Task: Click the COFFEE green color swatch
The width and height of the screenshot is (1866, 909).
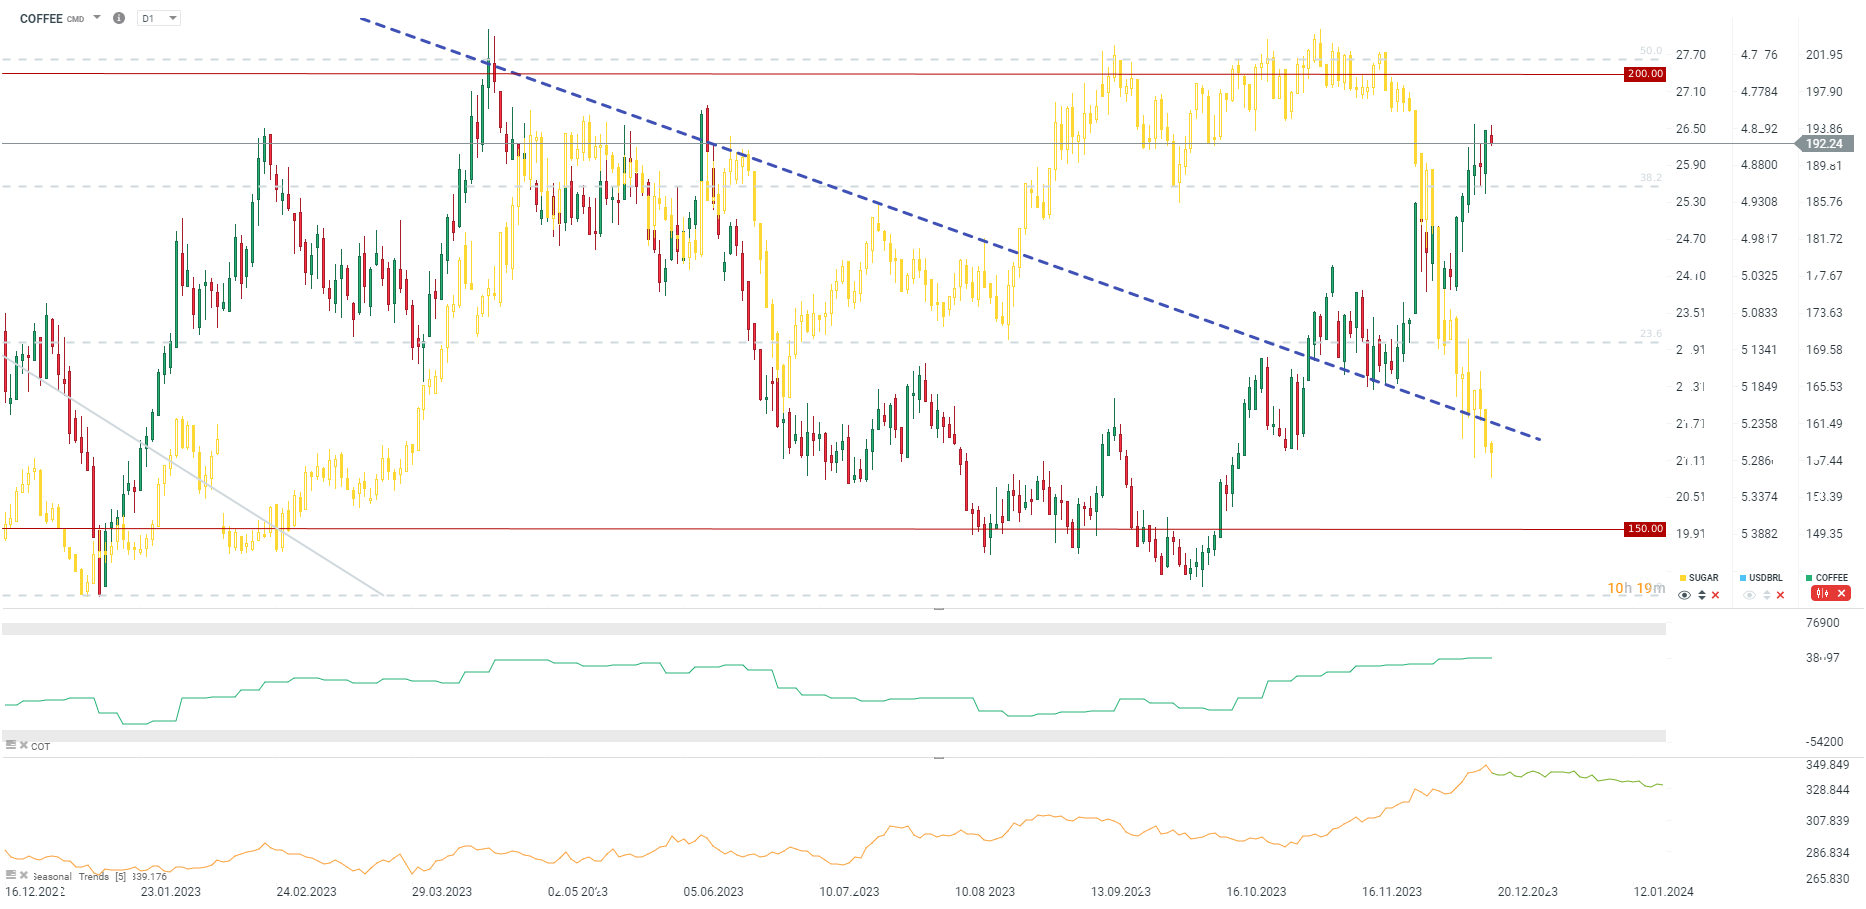Action: [1809, 578]
